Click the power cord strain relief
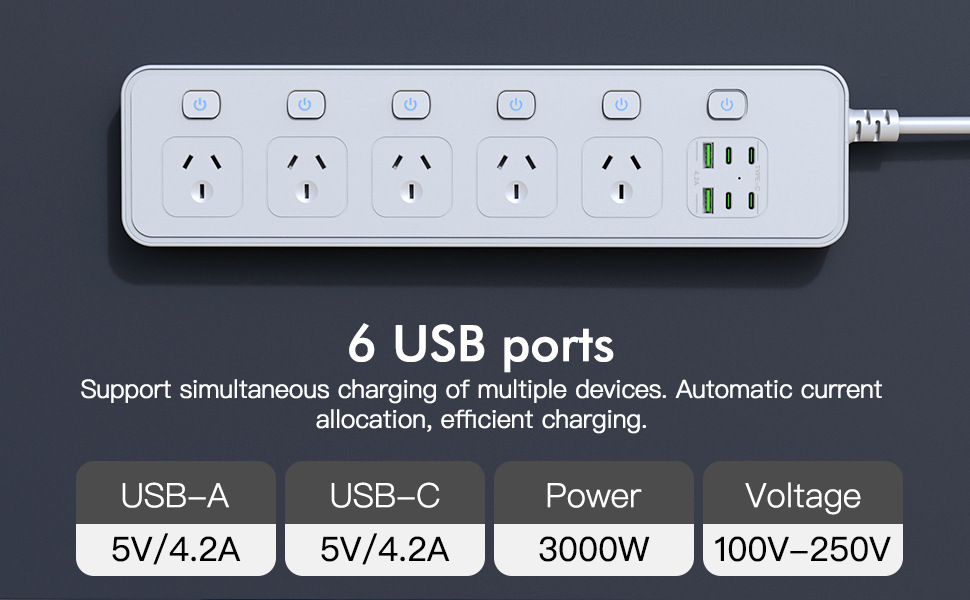This screenshot has height=600, width=970. click(873, 125)
